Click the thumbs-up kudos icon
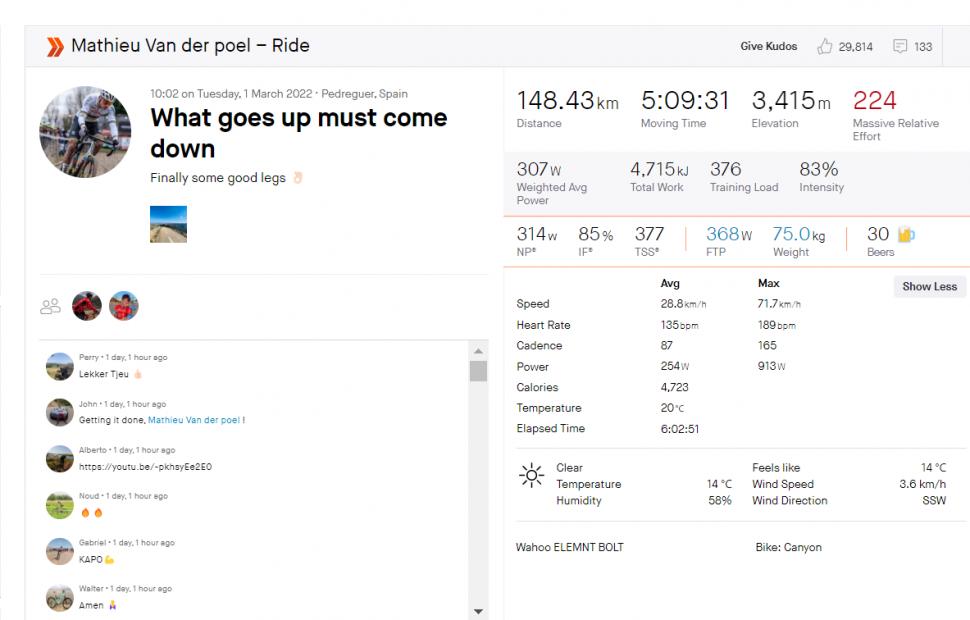The width and height of the screenshot is (970, 620). coord(824,46)
